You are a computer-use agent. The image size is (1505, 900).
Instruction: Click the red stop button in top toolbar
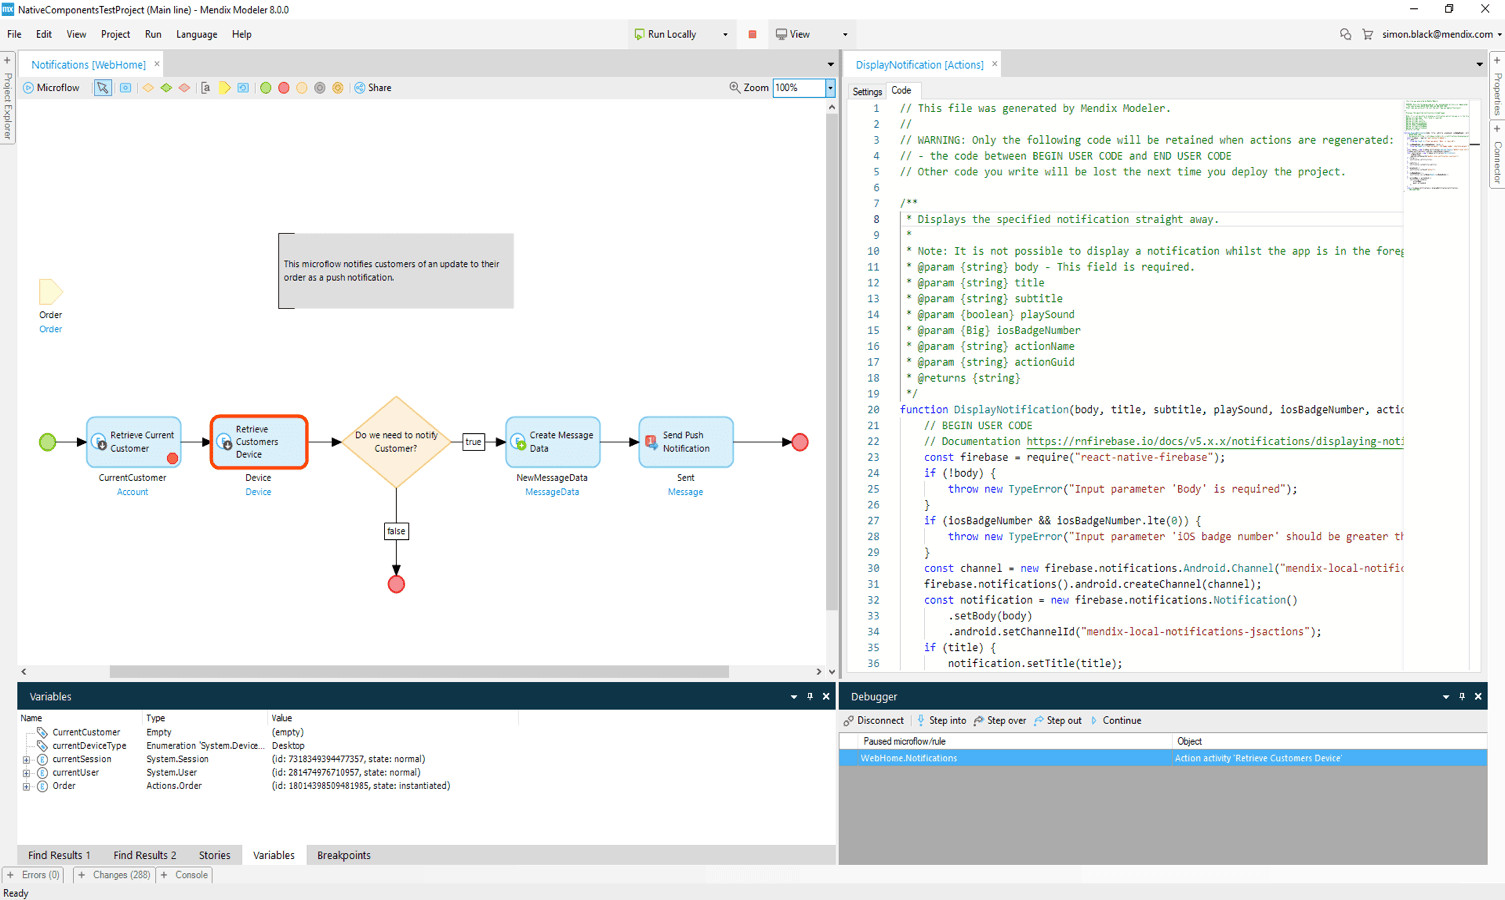752,34
